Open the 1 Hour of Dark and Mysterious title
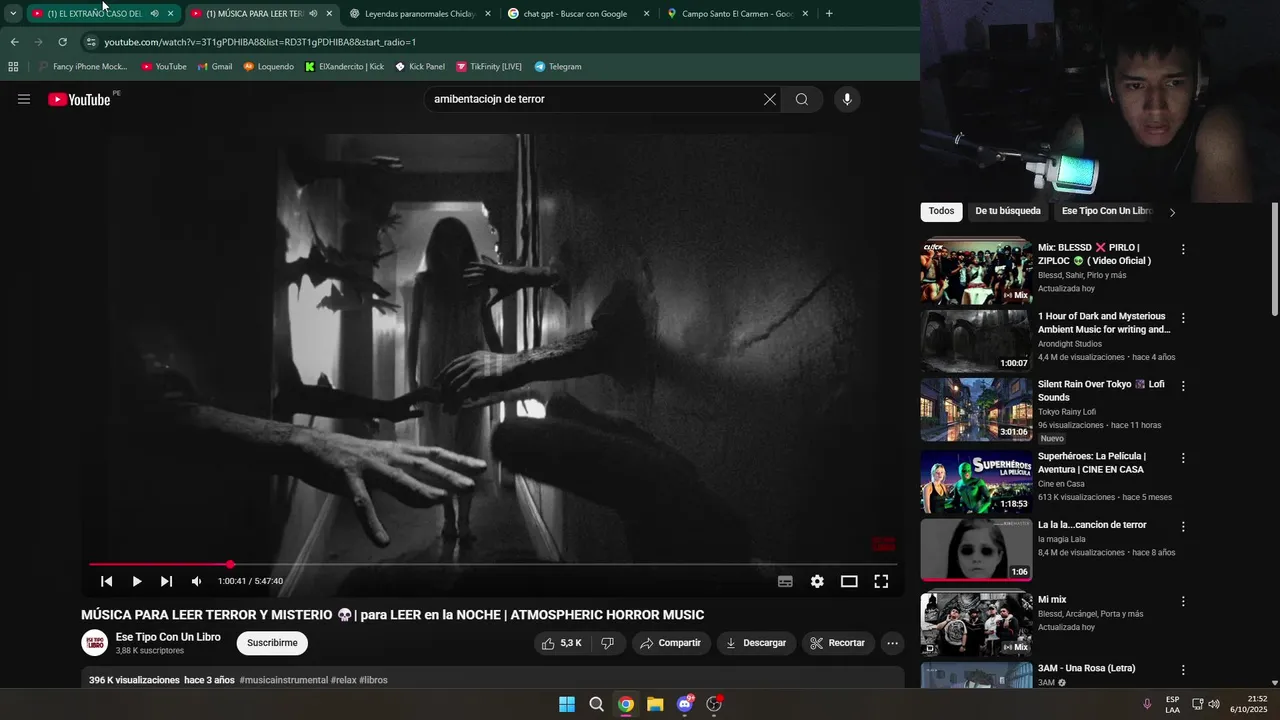The width and height of the screenshot is (1280, 720). (1104, 323)
